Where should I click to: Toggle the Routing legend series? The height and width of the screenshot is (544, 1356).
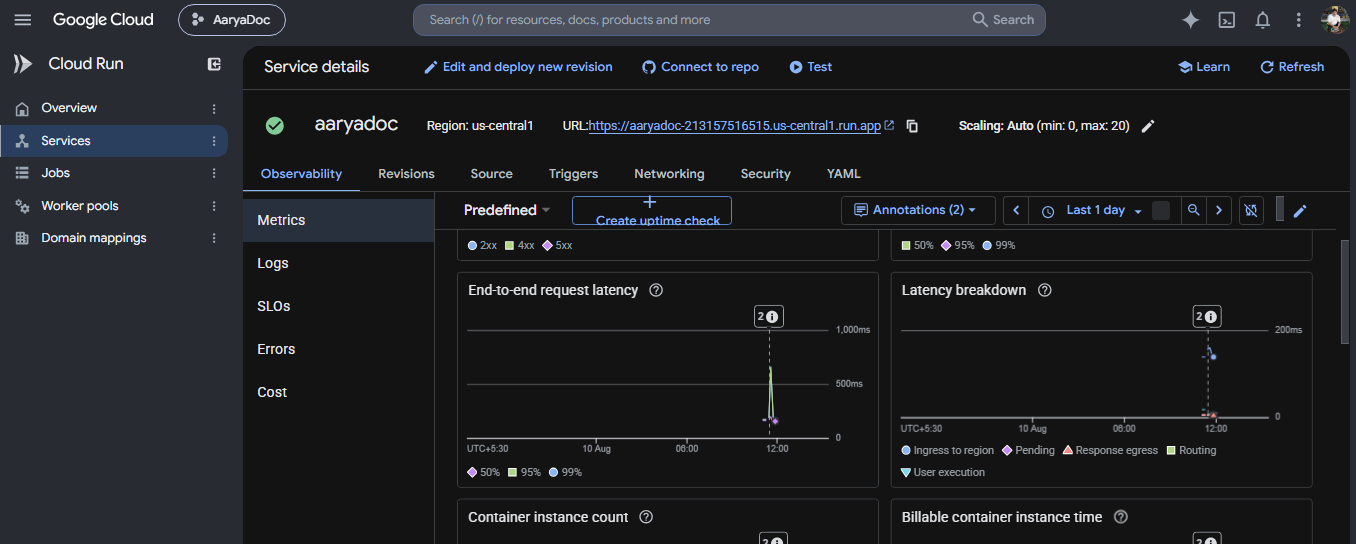(1192, 450)
